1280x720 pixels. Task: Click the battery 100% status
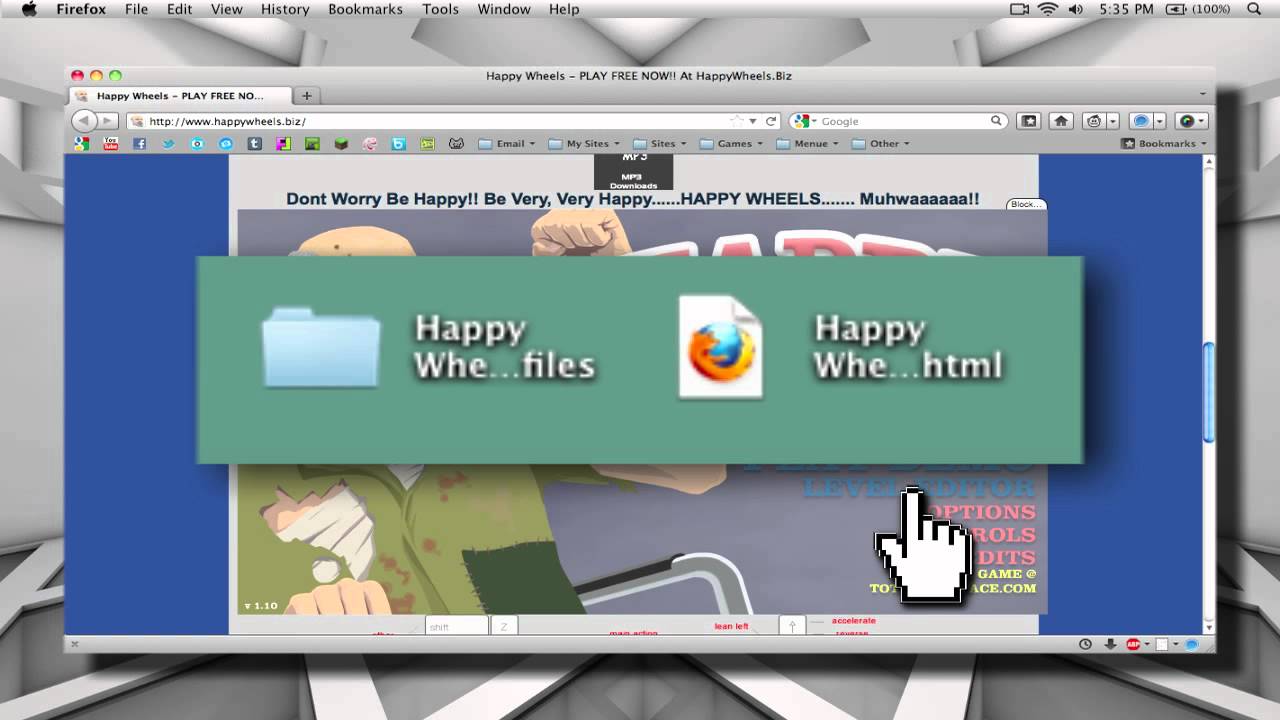pyautogui.click(x=1199, y=9)
